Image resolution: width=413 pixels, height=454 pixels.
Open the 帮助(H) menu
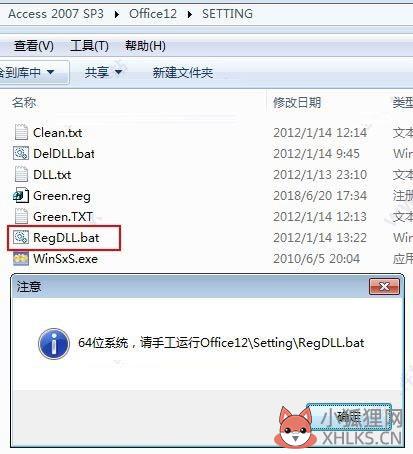pyautogui.click(x=145, y=46)
